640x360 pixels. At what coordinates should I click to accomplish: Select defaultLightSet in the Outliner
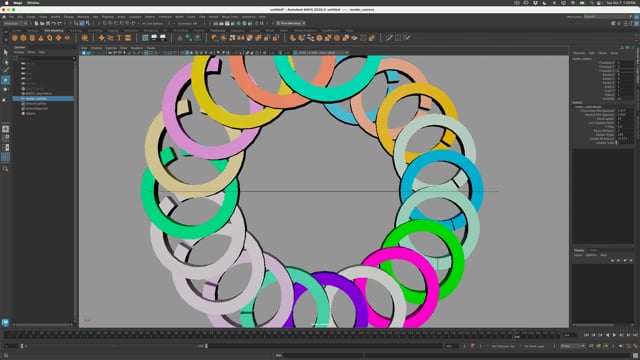[x=36, y=104]
